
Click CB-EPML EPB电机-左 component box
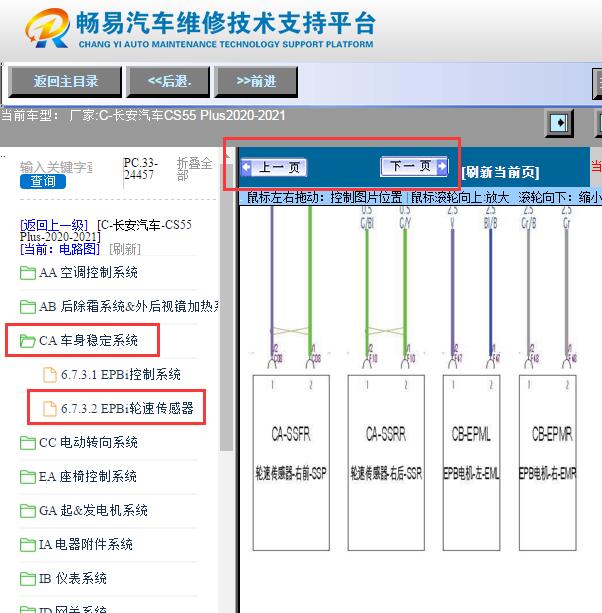[x=471, y=463]
